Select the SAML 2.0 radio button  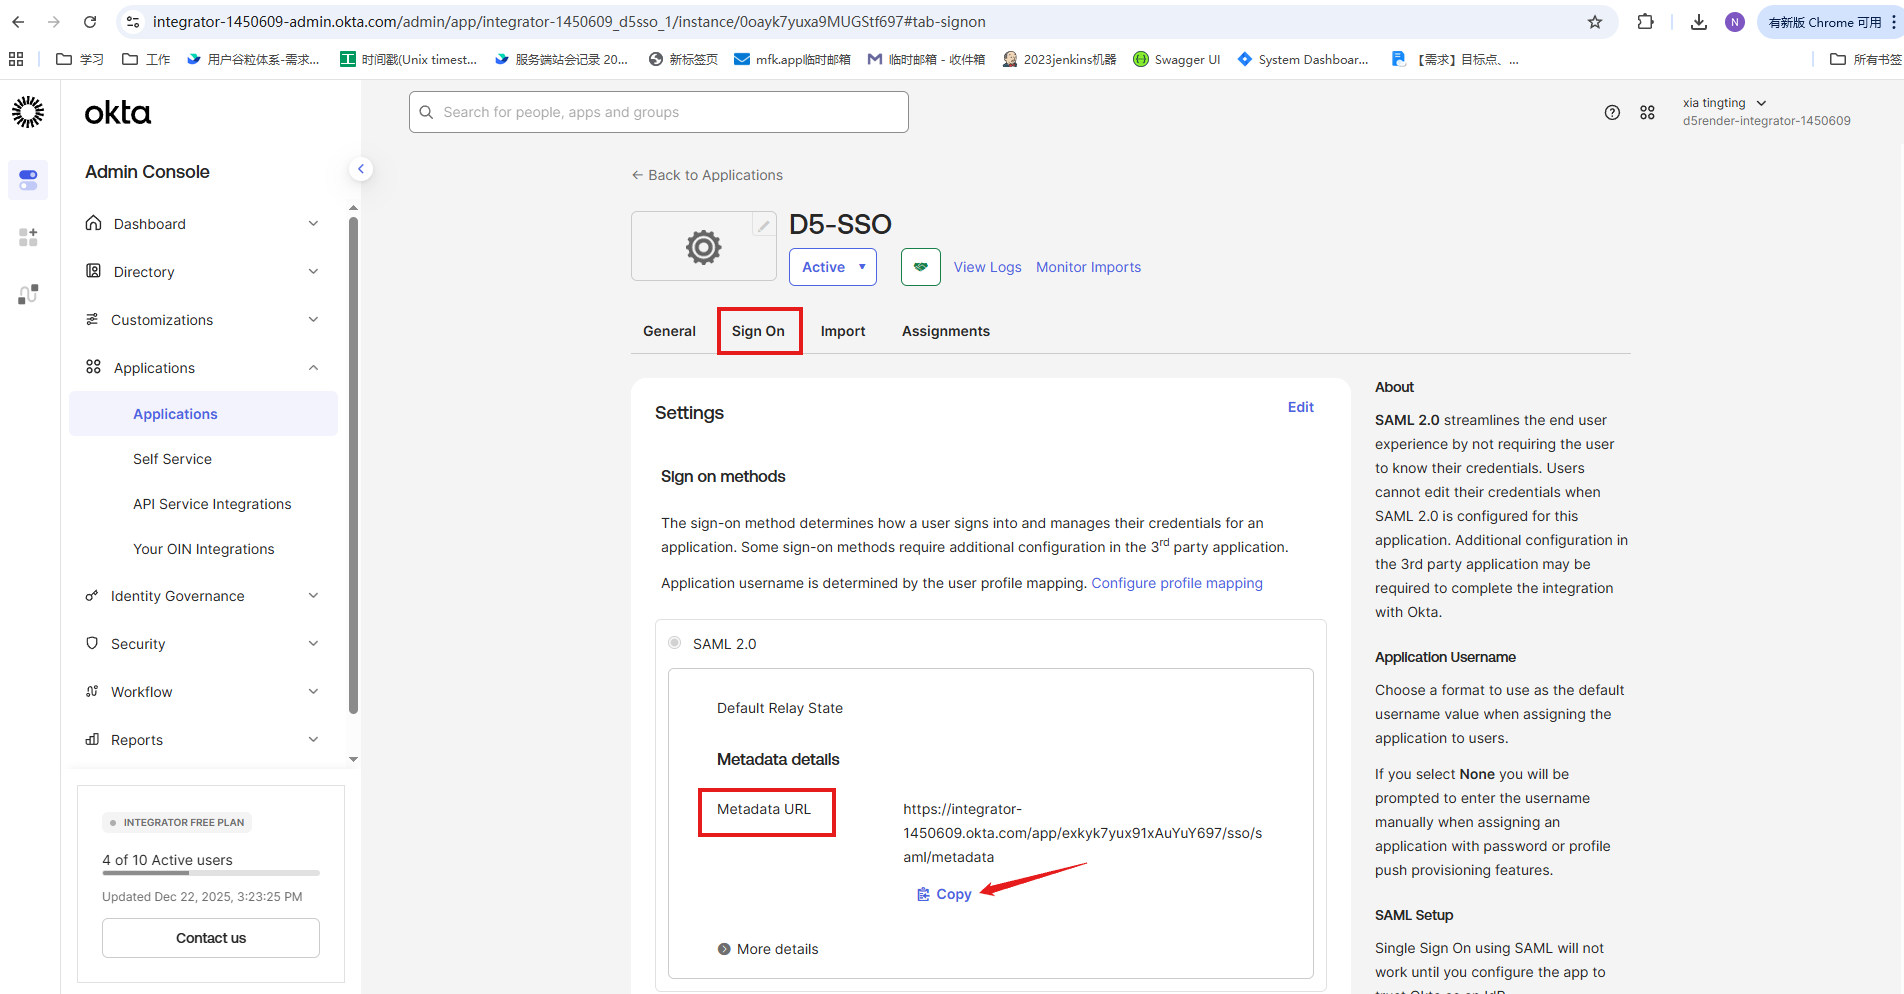(x=675, y=643)
